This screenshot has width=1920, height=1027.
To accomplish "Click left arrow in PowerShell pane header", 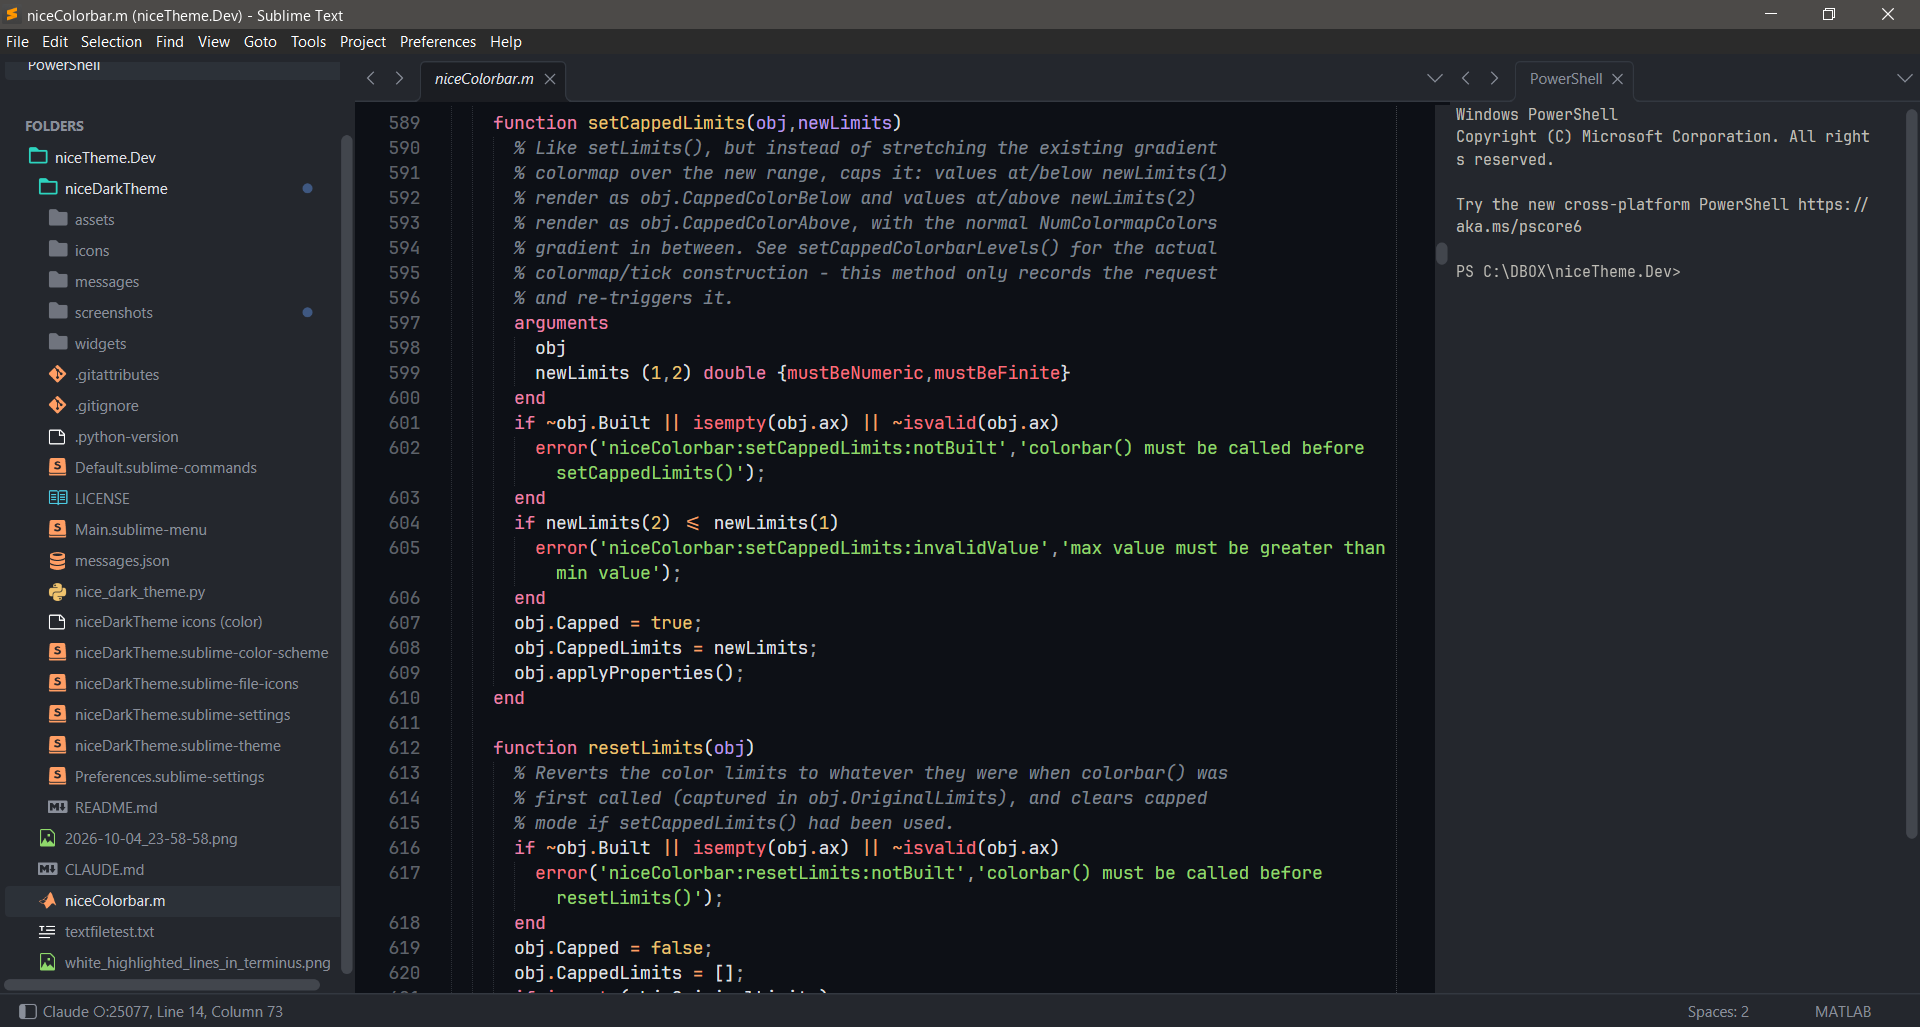I will coord(1466,78).
